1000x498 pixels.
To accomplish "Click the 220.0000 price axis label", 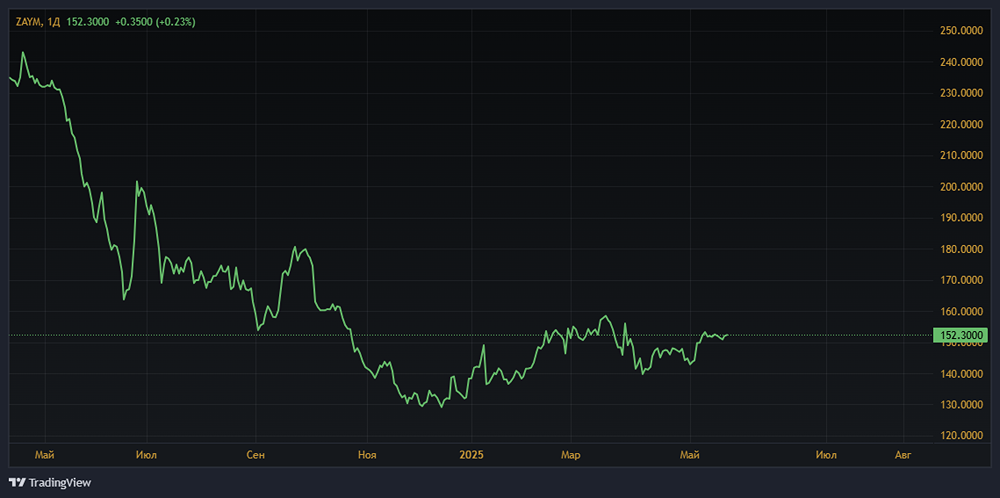I will coord(960,125).
